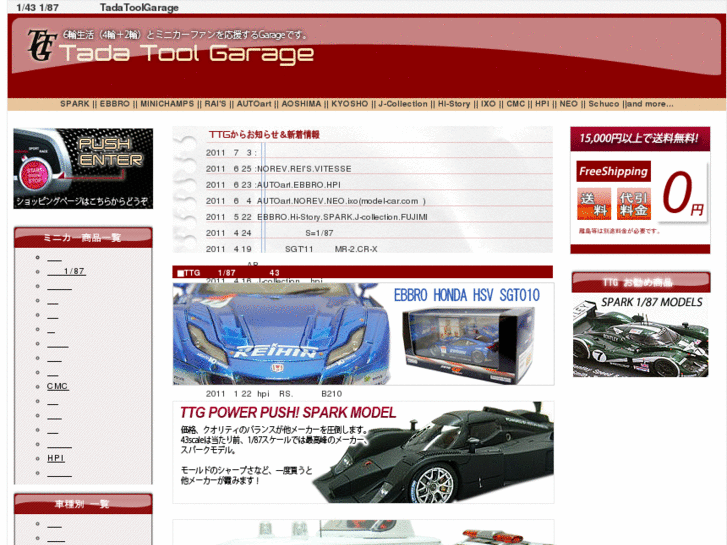Click the Tada Tool Garage logo
Viewport: 727px width, 545px height.
[x=170, y=47]
